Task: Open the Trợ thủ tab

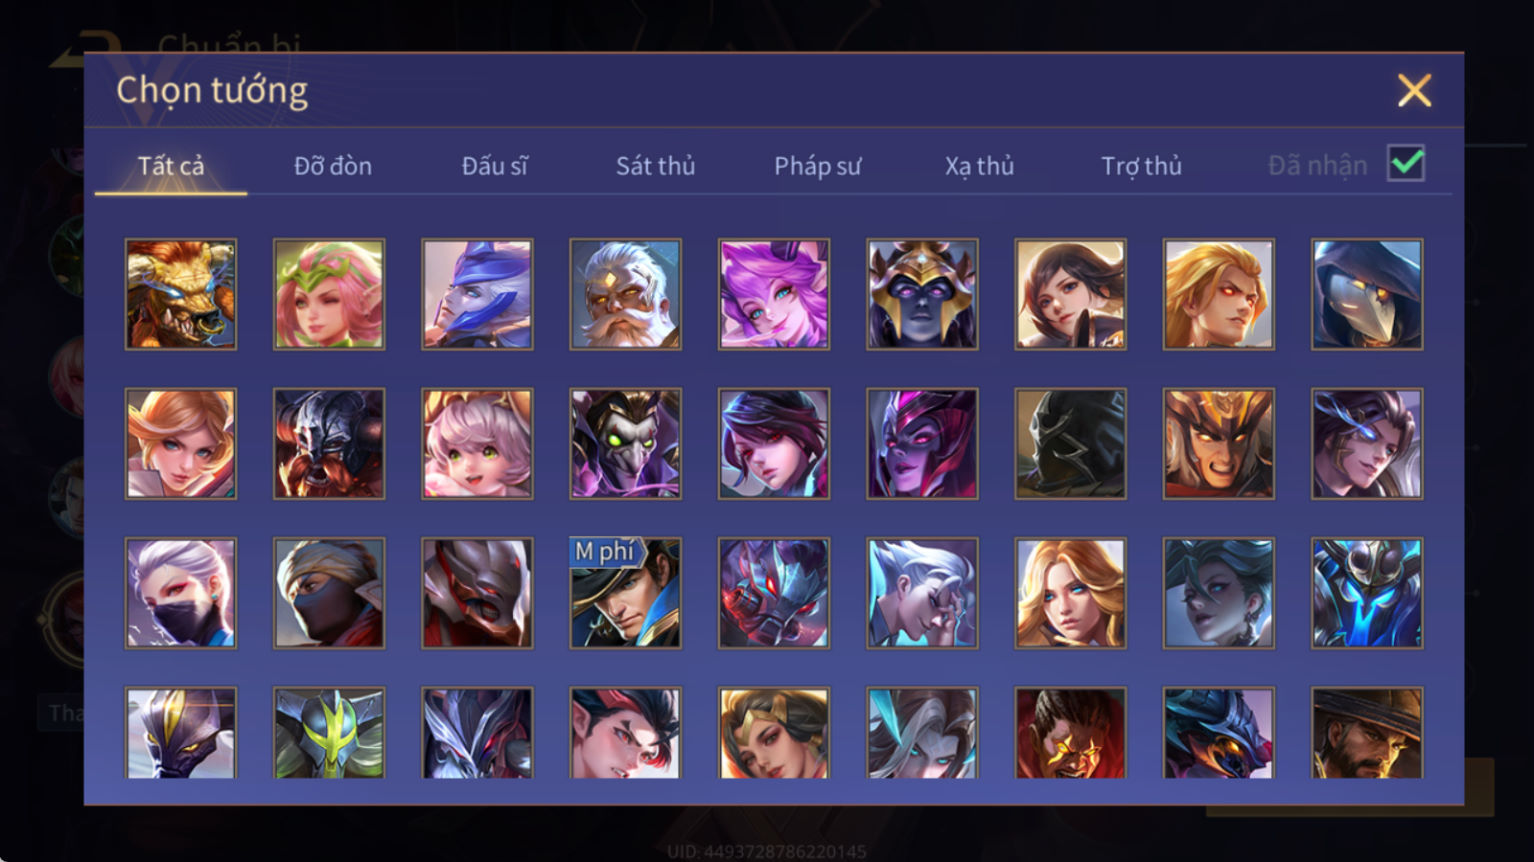Action: click(x=1141, y=166)
